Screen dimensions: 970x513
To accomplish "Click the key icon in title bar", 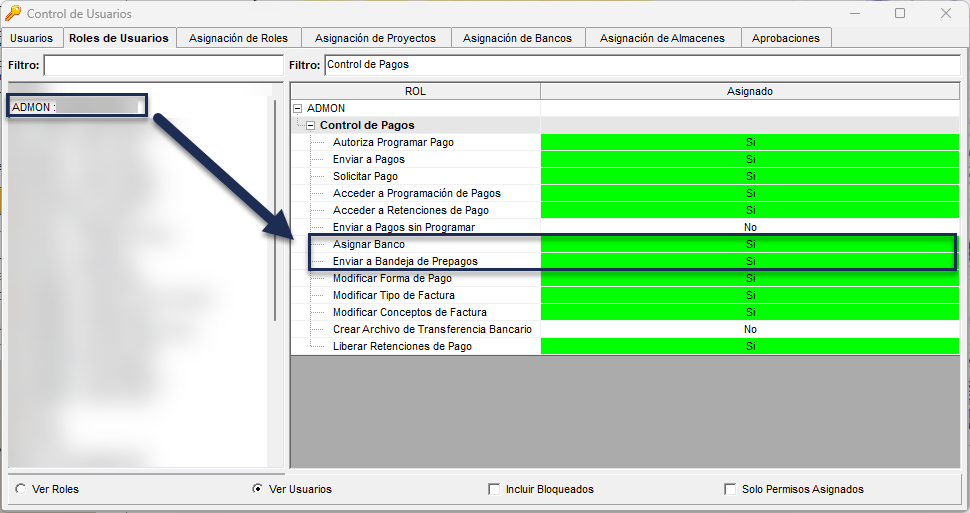I will click(x=13, y=13).
